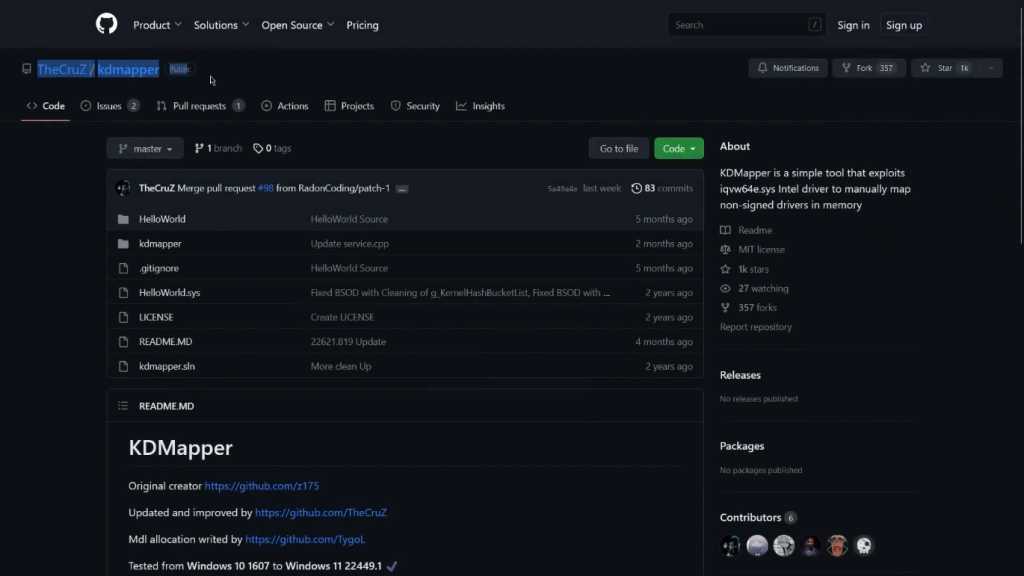Open the '22621.819 Update' commit message
This screenshot has height=576, width=1024.
tap(348, 342)
